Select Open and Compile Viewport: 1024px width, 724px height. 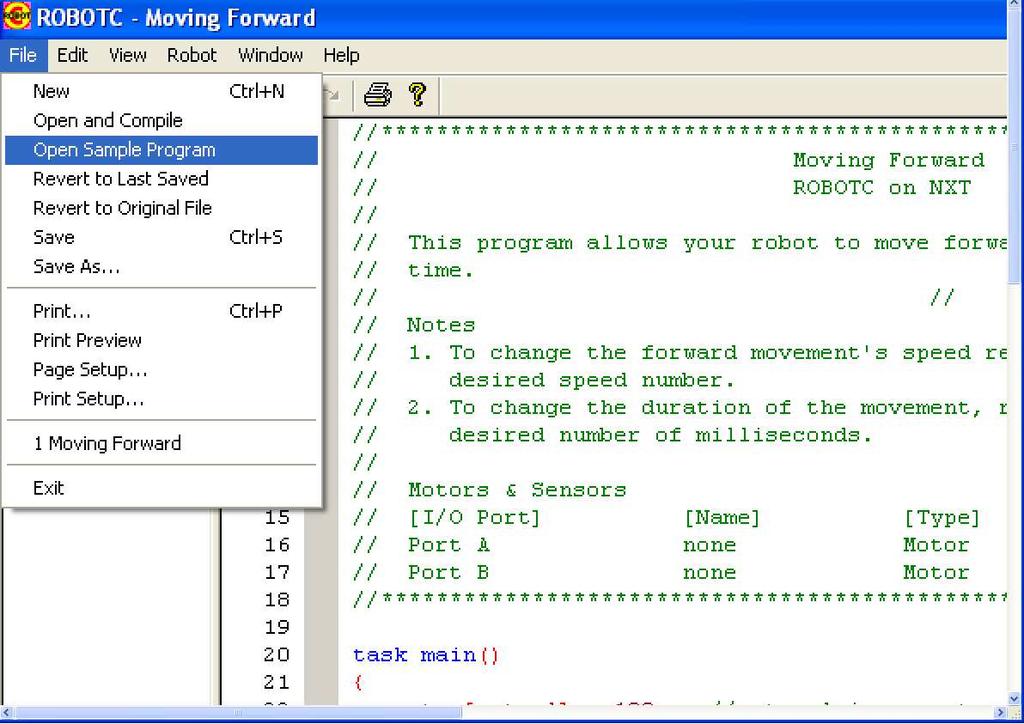pyautogui.click(x=161, y=121)
